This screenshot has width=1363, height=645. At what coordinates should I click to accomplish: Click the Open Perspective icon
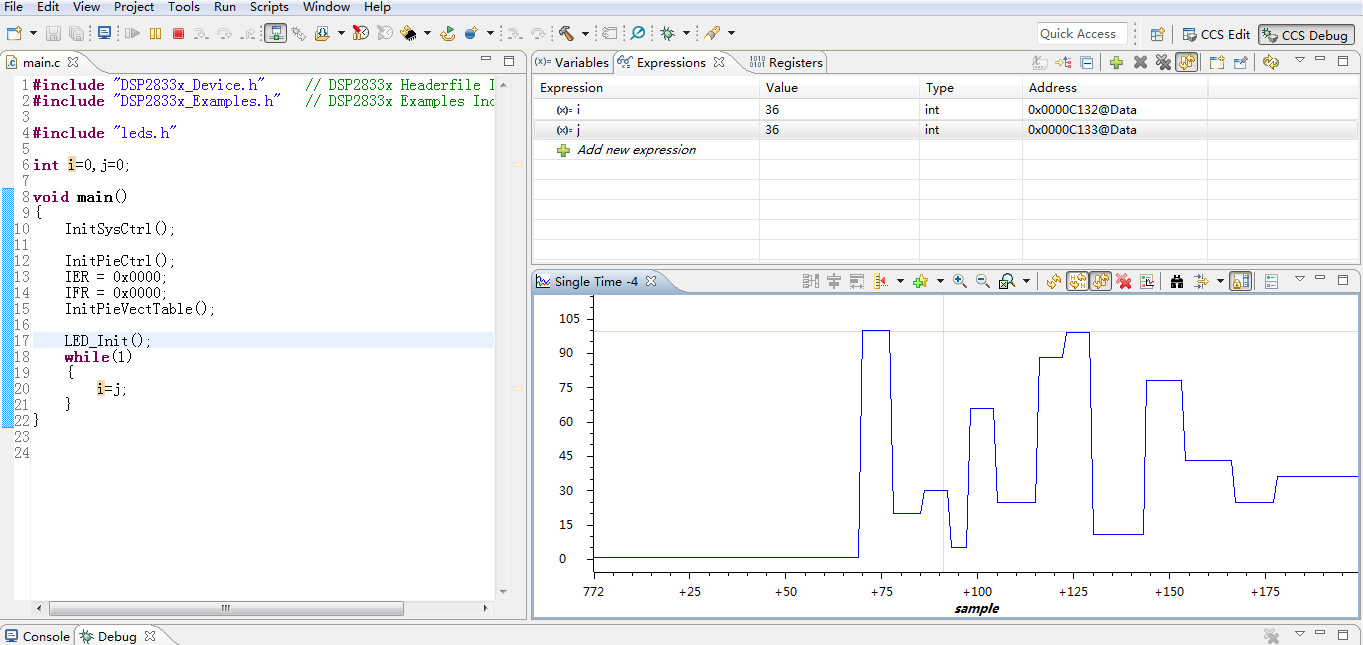(x=1157, y=34)
